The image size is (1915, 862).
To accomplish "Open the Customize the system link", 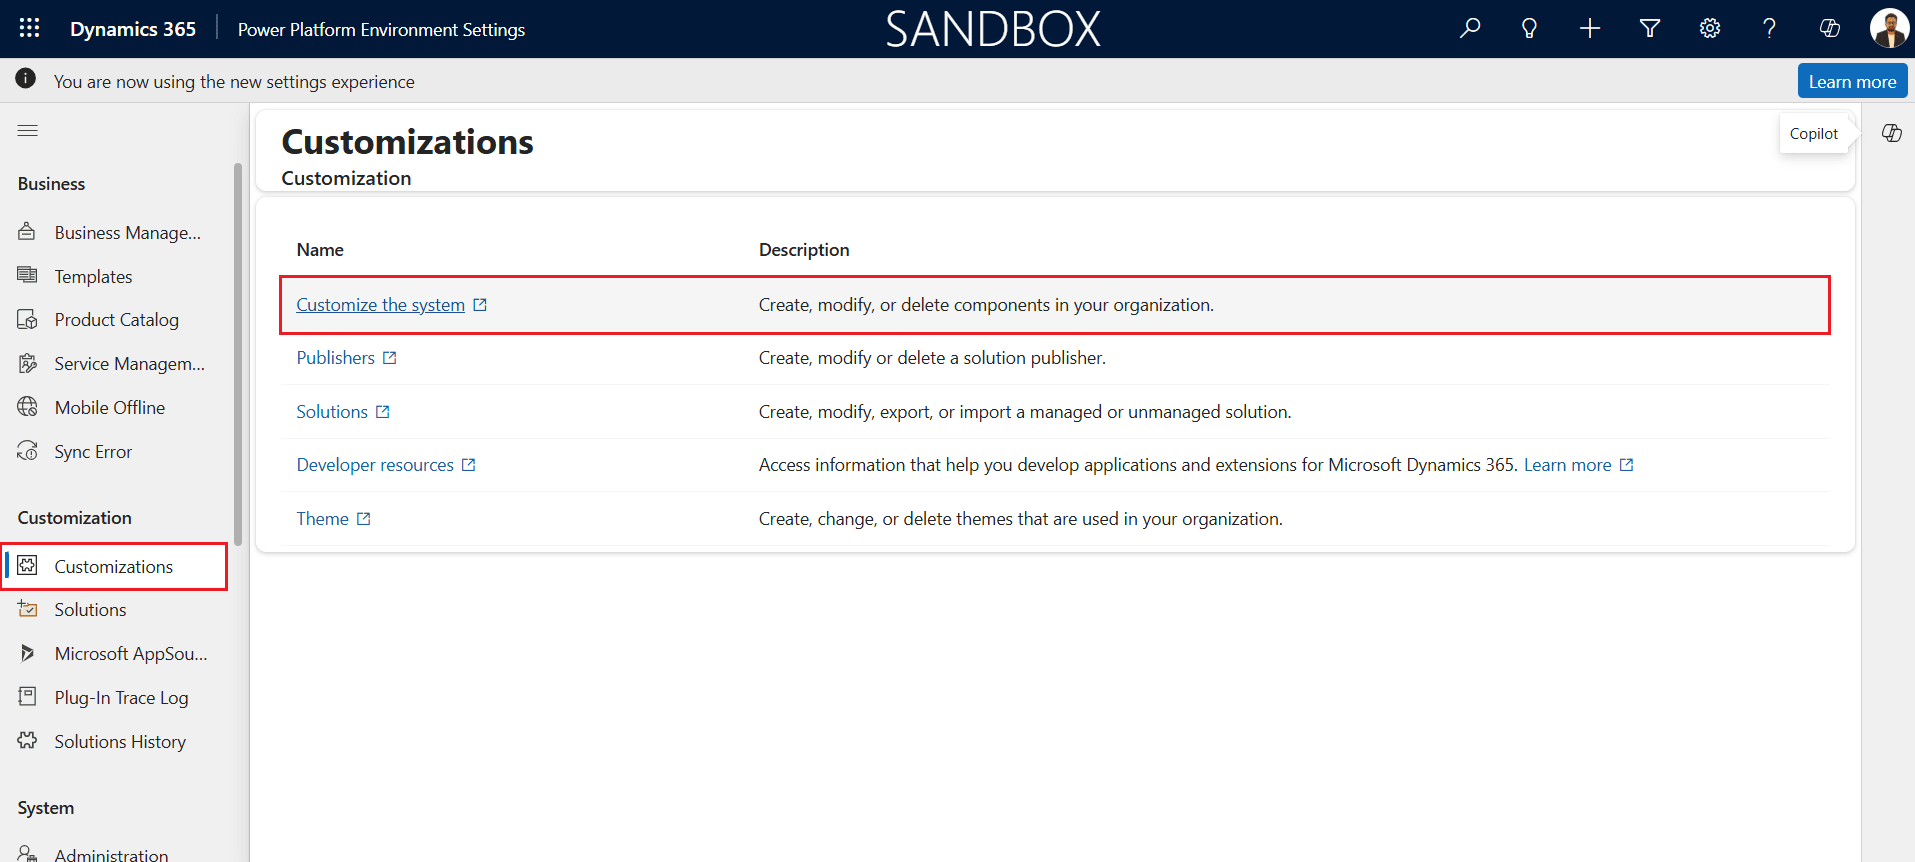I will coord(380,305).
